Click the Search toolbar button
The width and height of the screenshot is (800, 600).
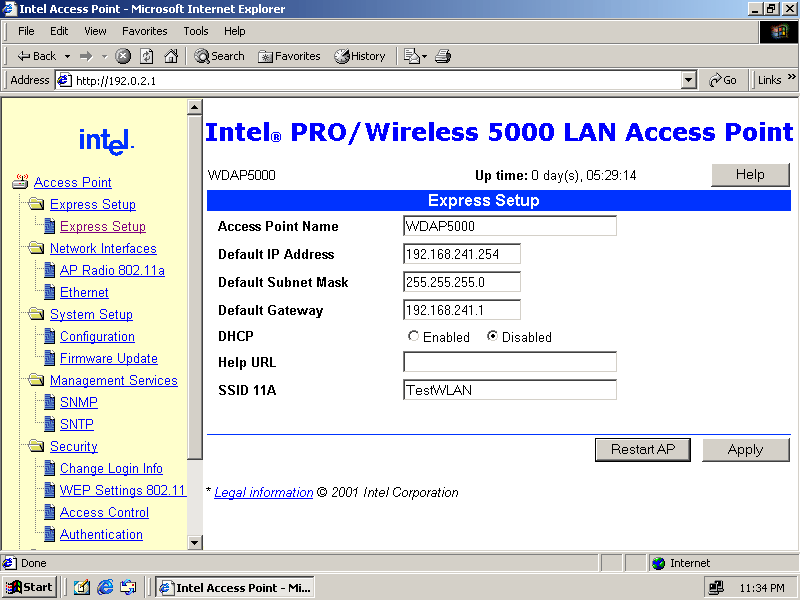coord(219,56)
